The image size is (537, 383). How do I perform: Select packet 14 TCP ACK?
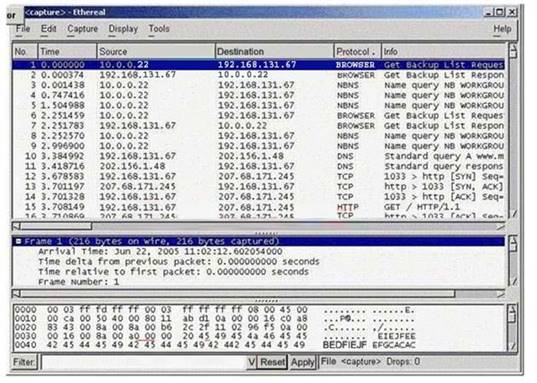pyautogui.click(x=259, y=197)
